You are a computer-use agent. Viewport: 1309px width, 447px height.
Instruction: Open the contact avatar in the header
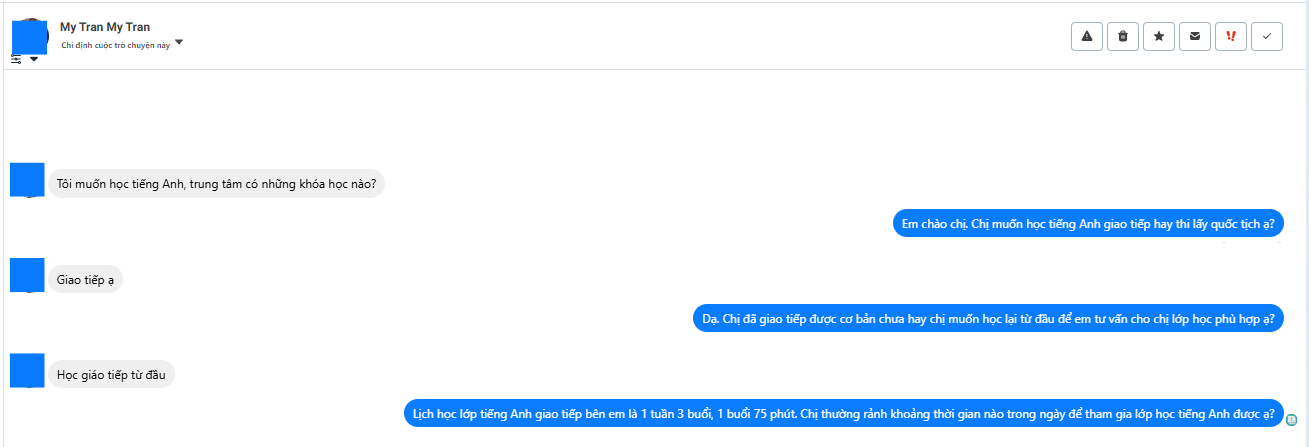tap(29, 35)
